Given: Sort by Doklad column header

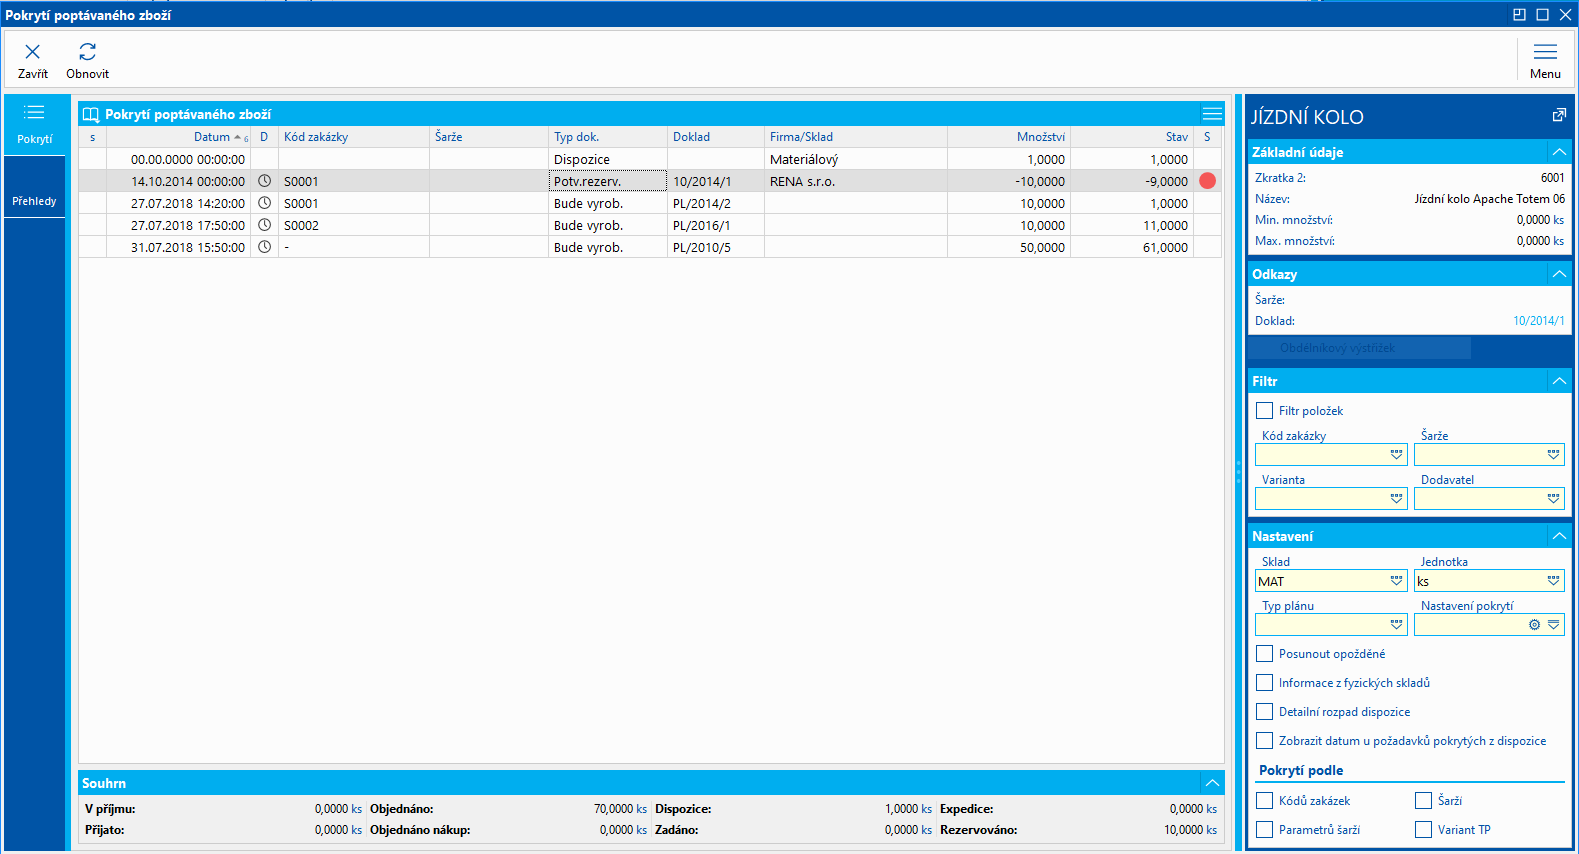Looking at the screenshot, I should tap(716, 137).
